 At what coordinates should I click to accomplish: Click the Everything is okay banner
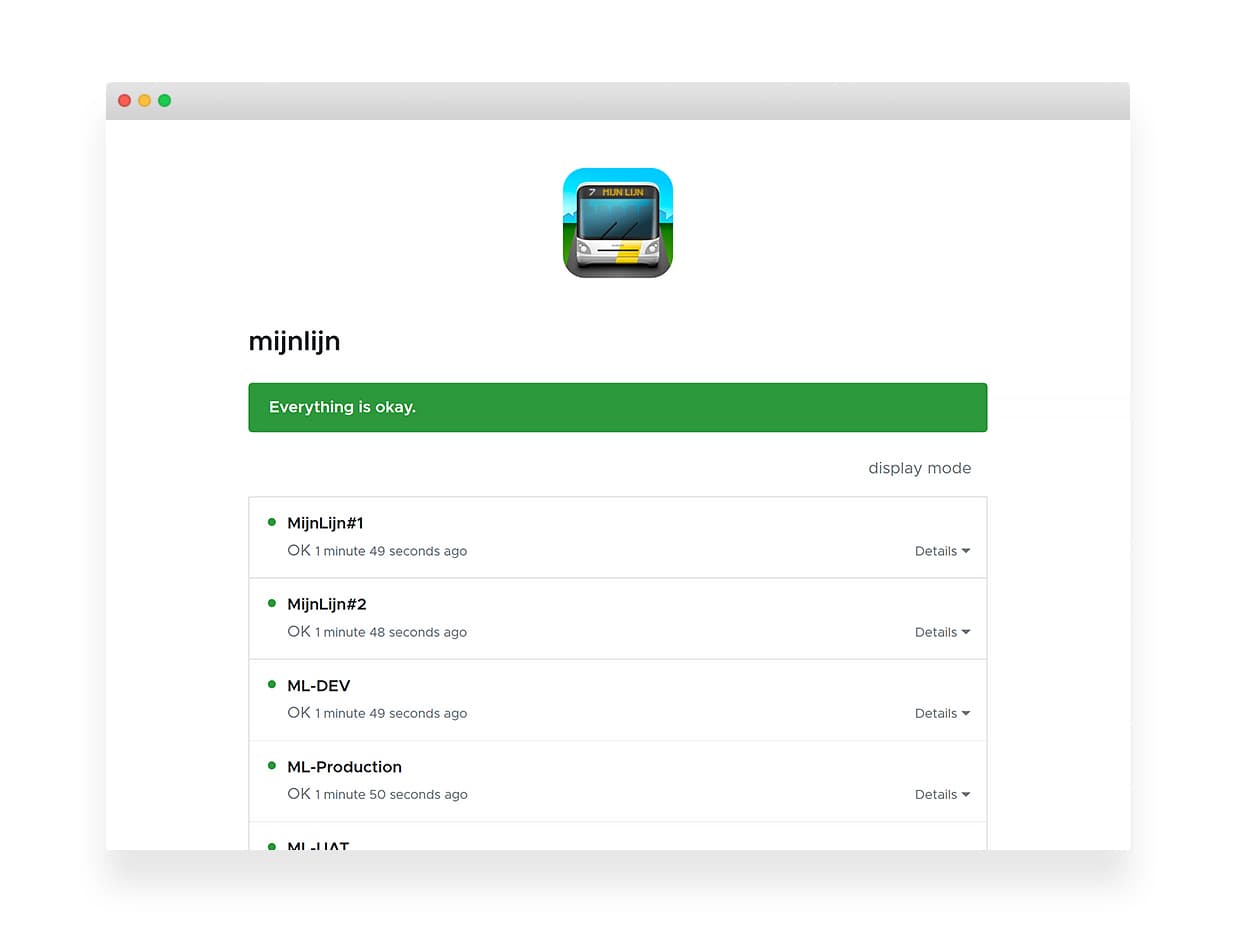[617, 407]
